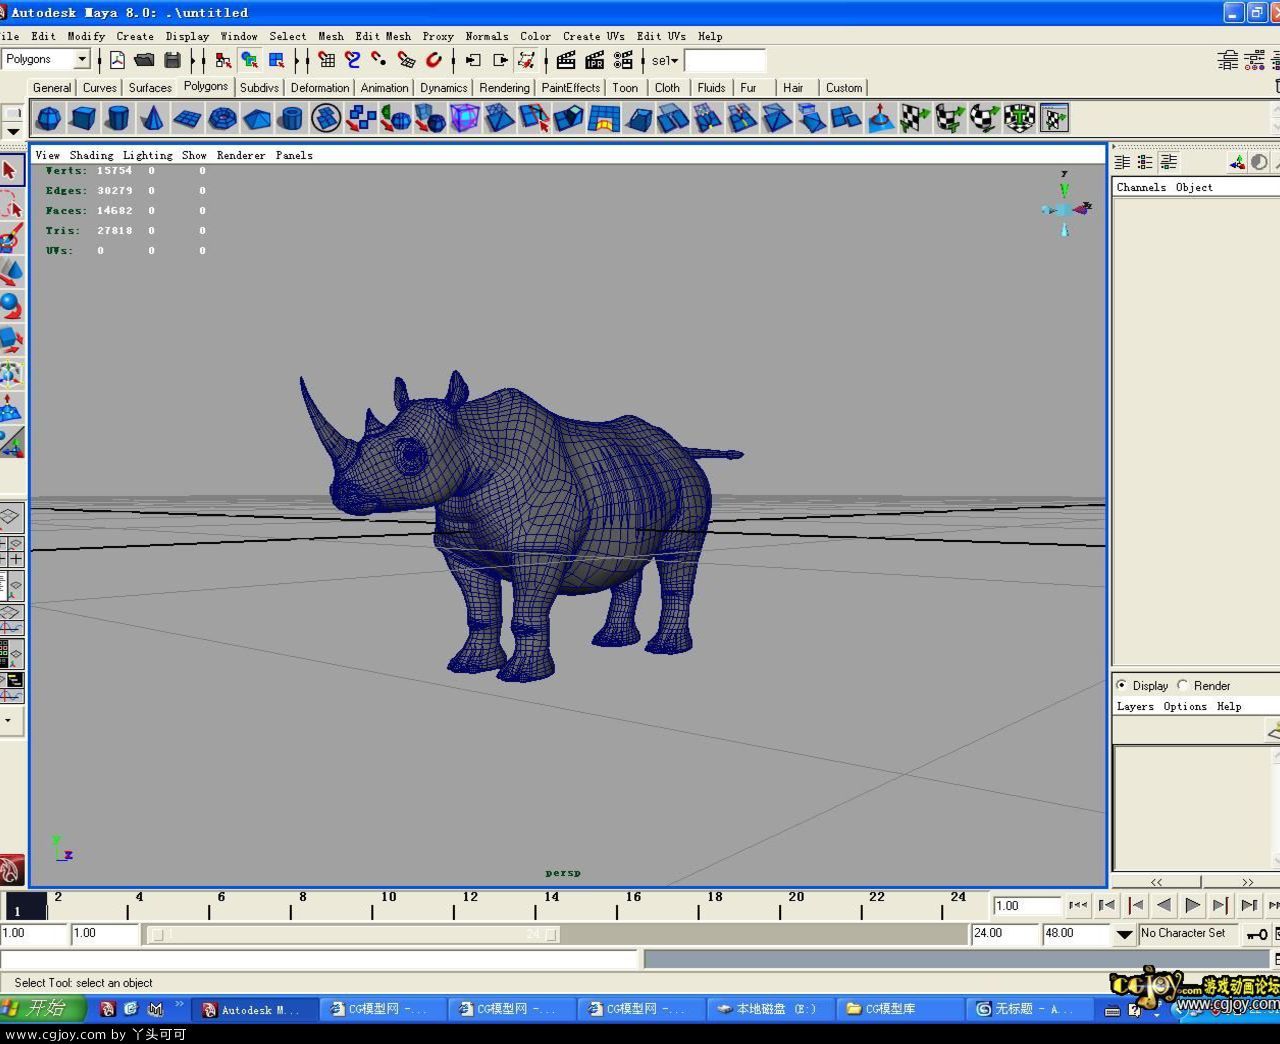Viewport: 1280px width, 1044px height.
Task: Activate the Soft Modification tool
Action: tap(11, 408)
